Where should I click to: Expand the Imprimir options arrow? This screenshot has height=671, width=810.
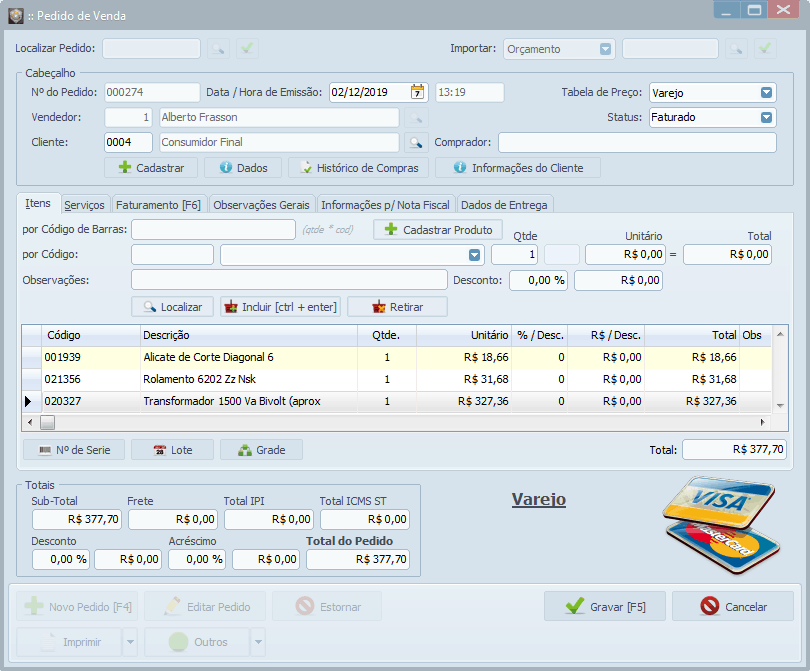click(130, 642)
